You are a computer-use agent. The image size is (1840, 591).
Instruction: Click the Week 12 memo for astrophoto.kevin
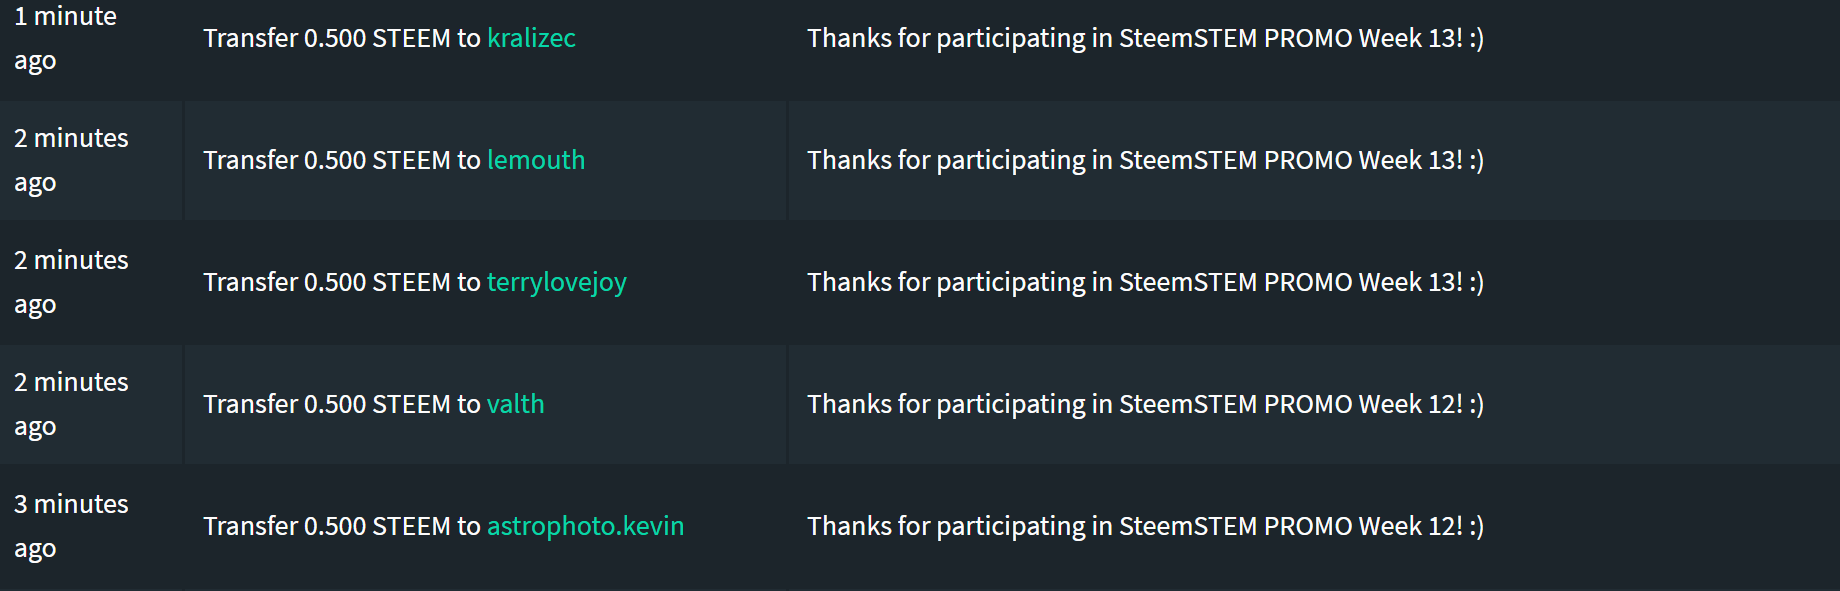click(x=1145, y=526)
